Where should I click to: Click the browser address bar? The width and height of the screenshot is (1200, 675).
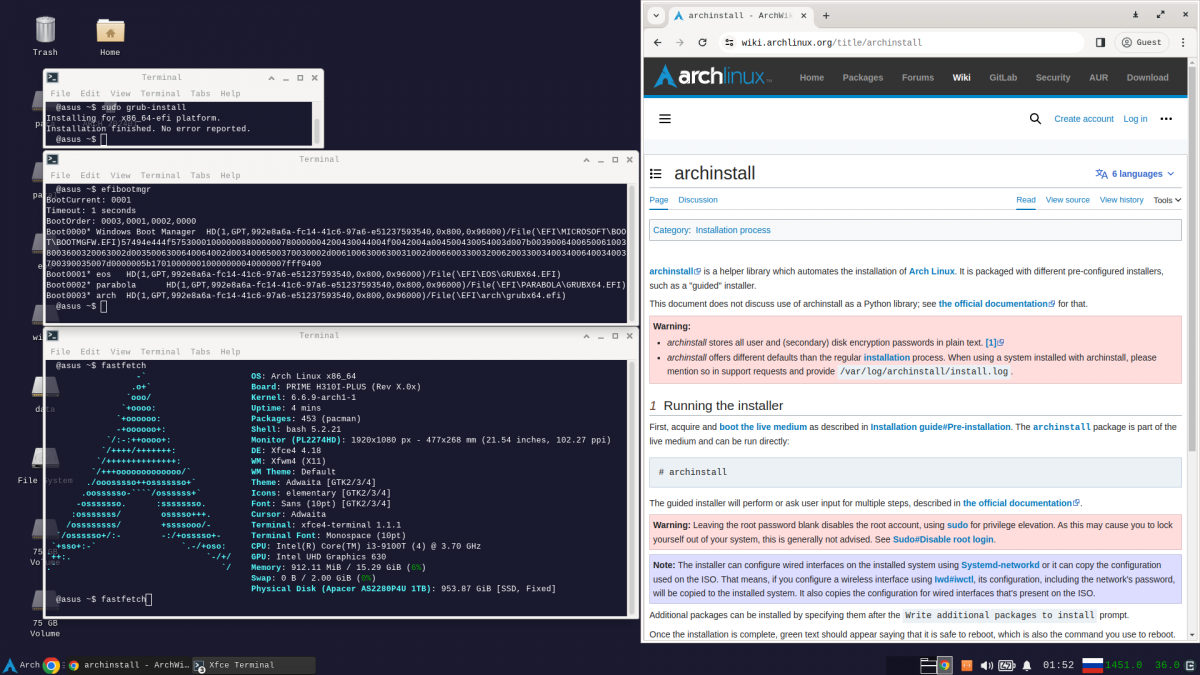900,43
